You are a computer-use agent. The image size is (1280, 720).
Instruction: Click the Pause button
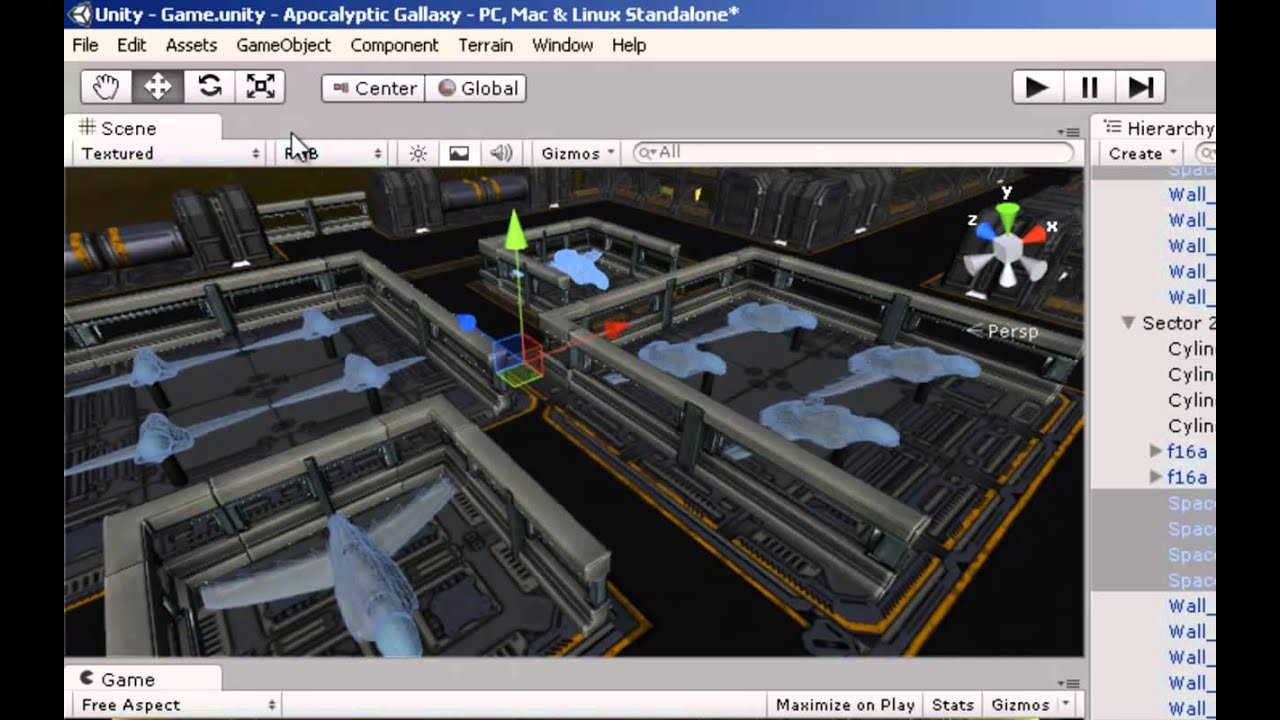(x=1089, y=88)
